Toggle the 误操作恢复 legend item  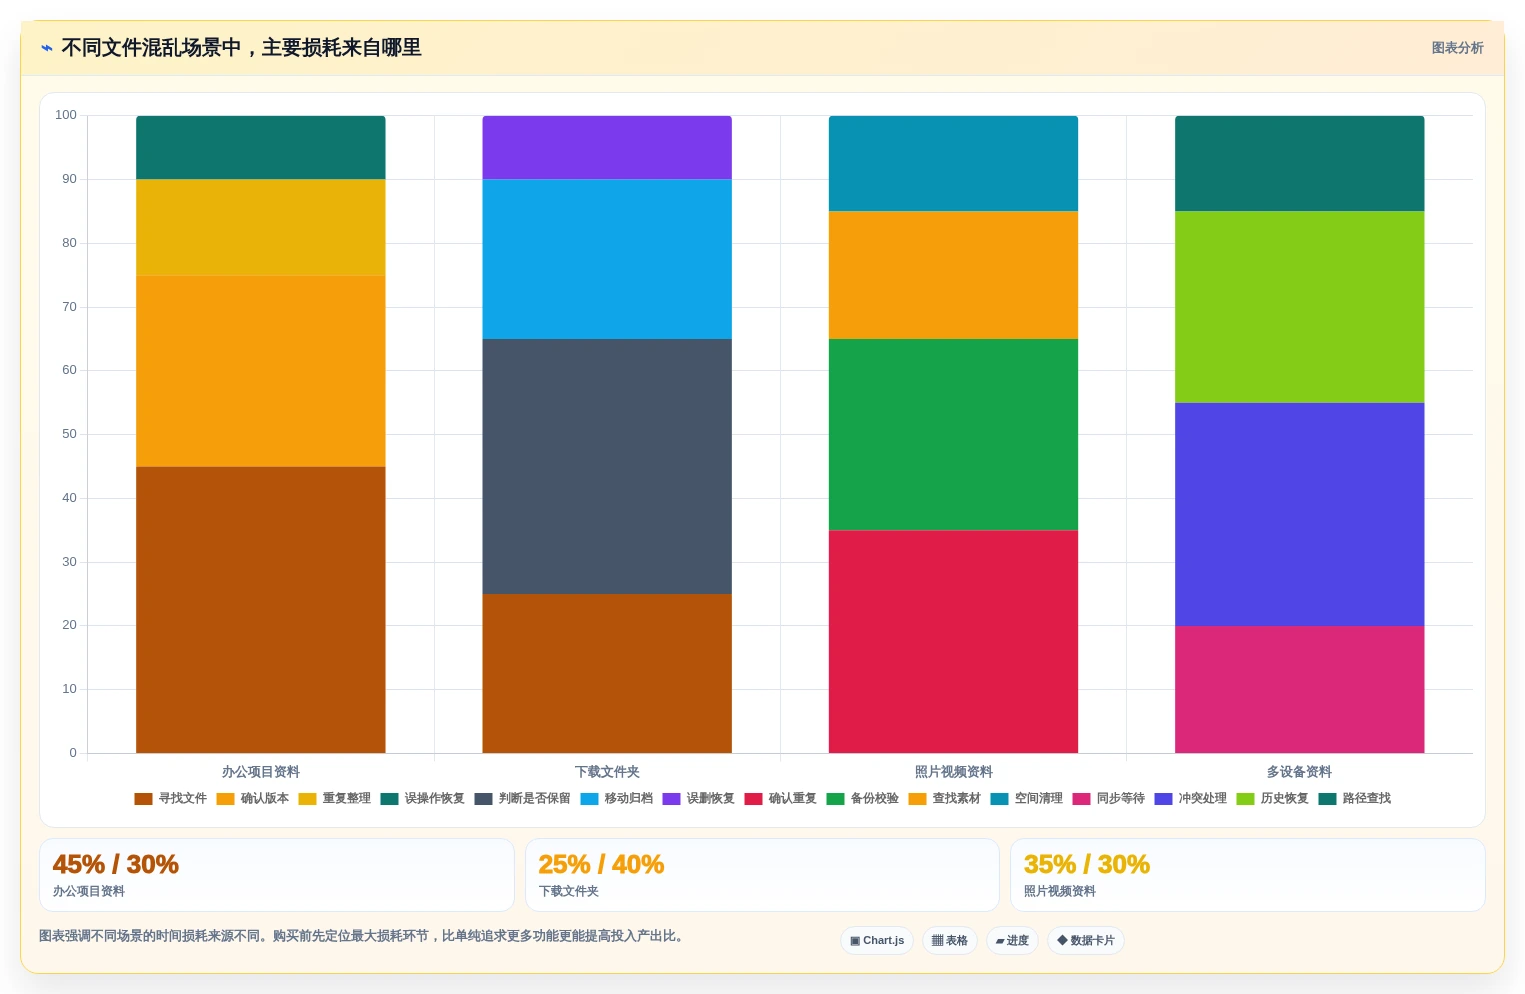(422, 798)
